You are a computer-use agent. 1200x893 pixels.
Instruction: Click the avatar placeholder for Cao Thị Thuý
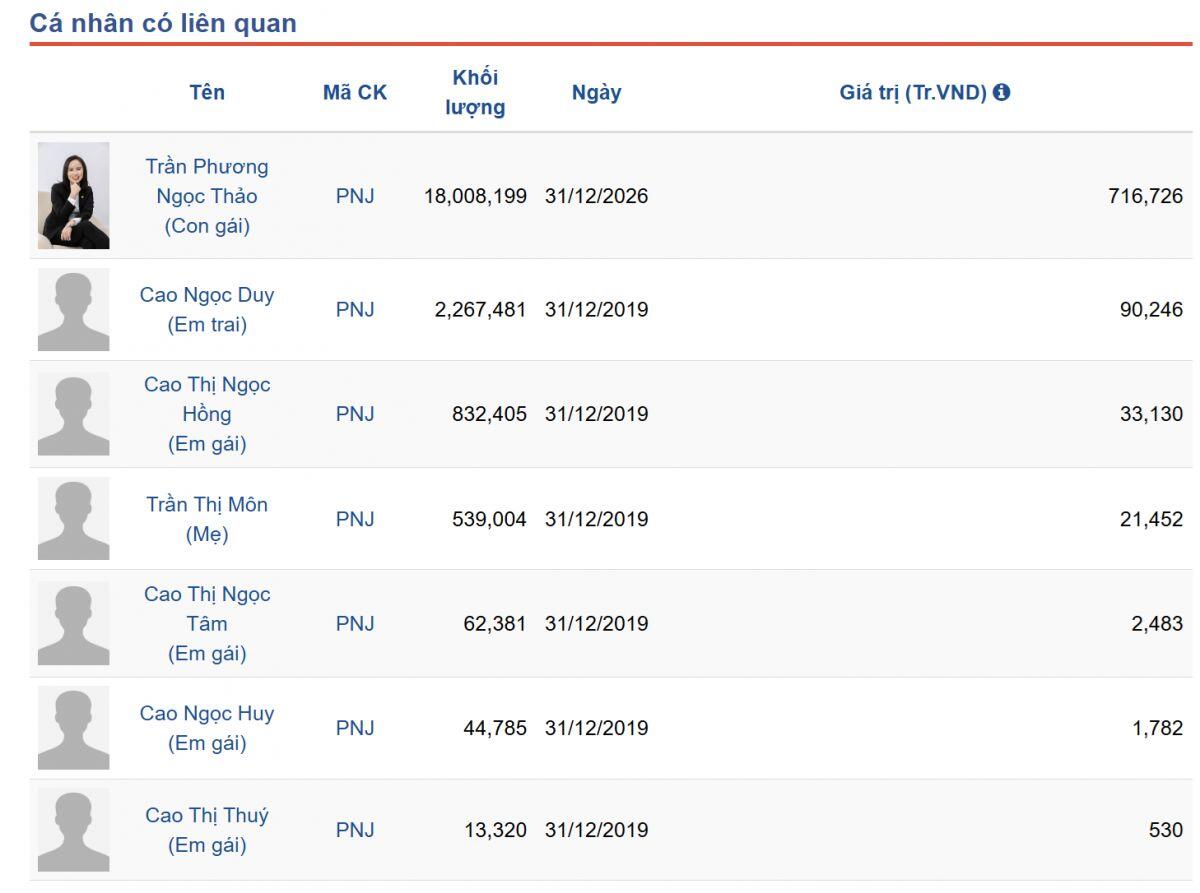coord(74,829)
